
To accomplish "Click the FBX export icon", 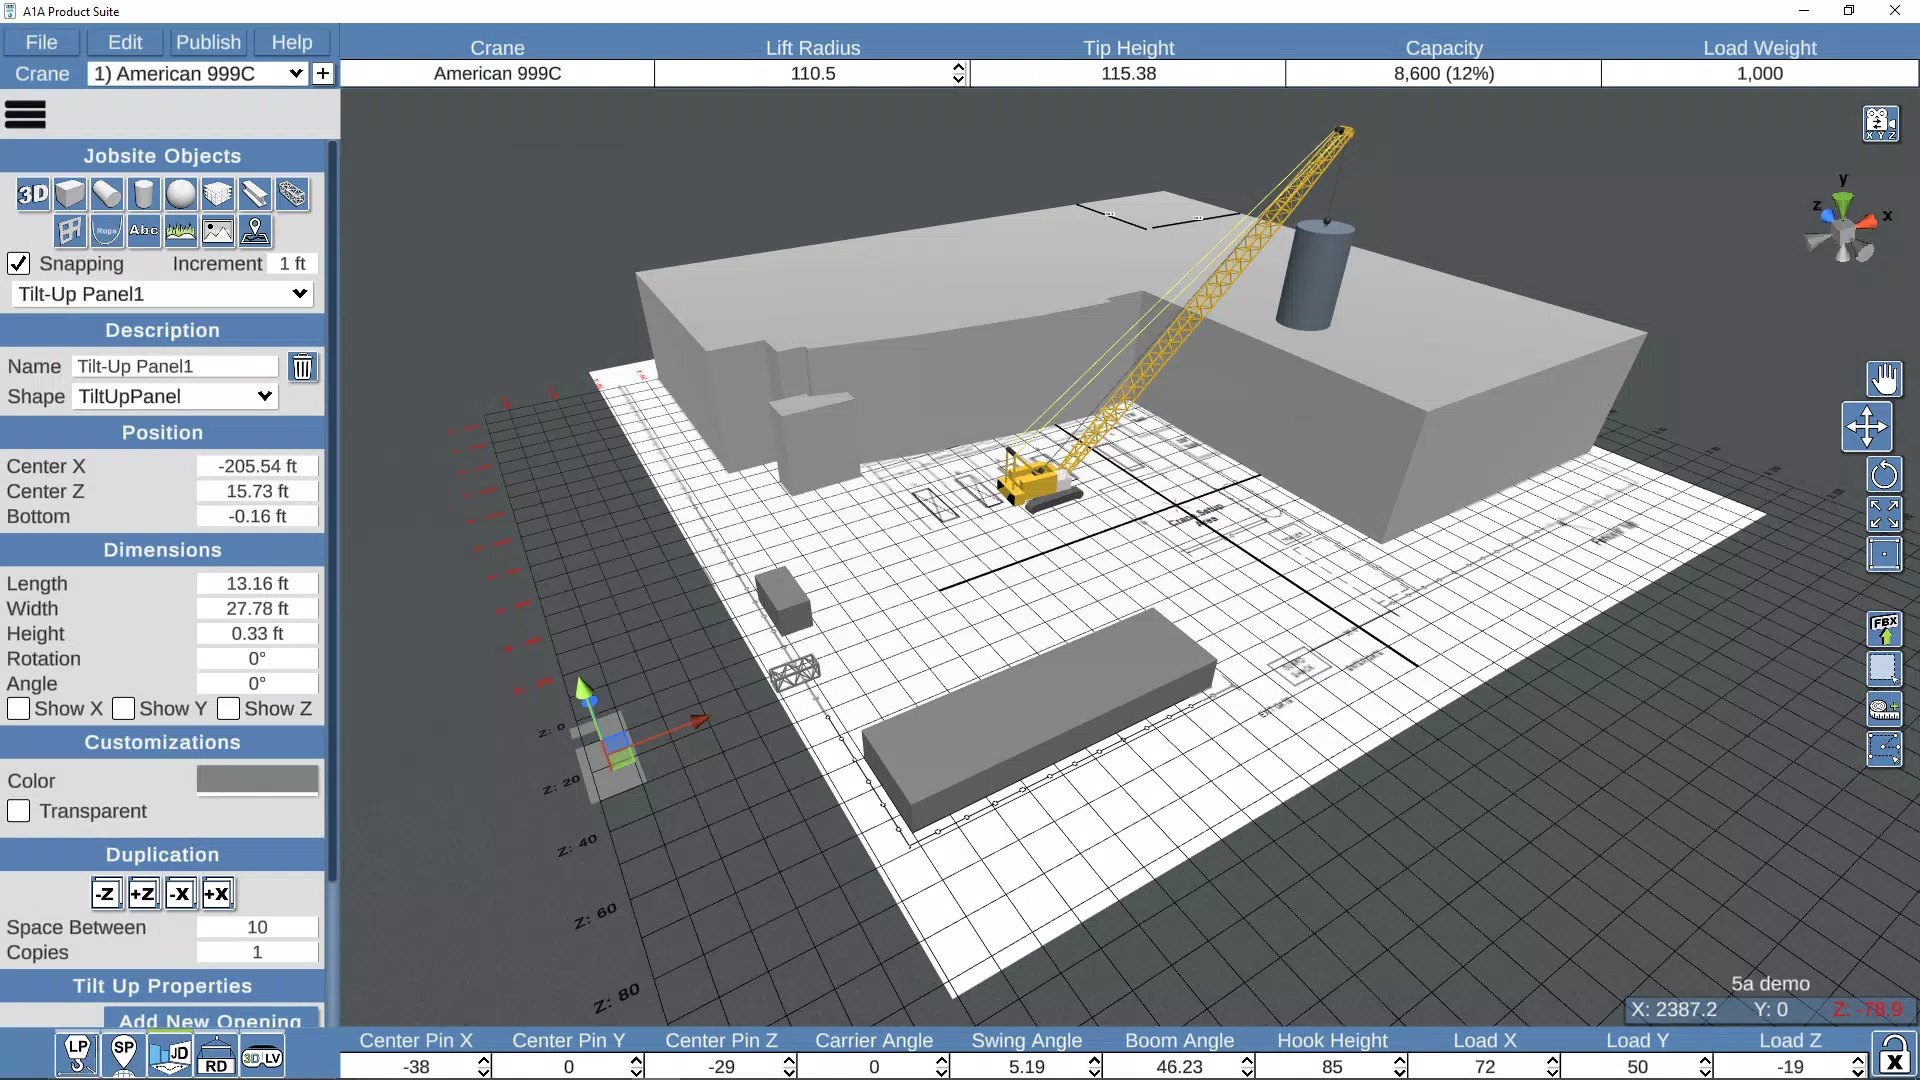I will tap(1885, 629).
